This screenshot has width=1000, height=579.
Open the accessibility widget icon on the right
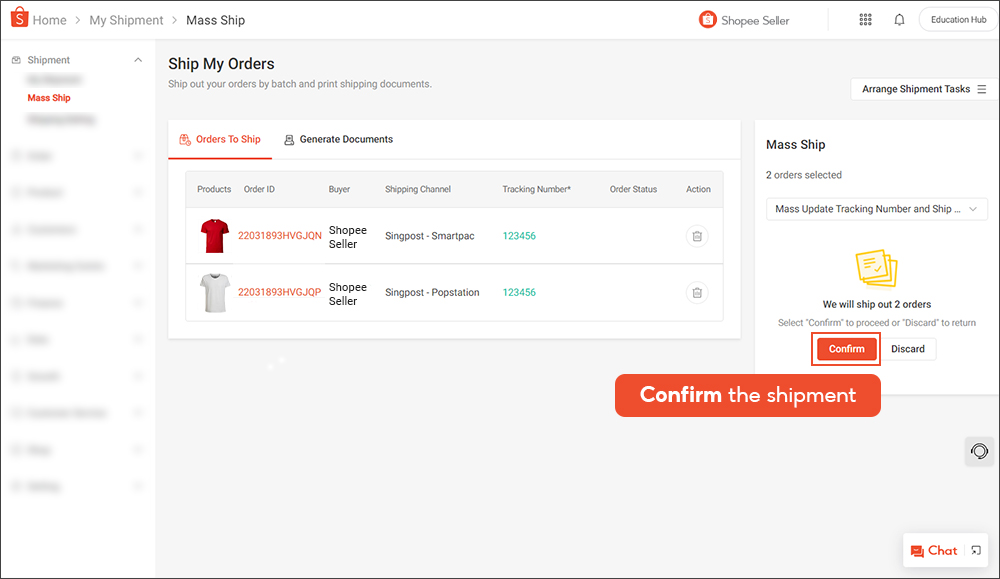(979, 451)
